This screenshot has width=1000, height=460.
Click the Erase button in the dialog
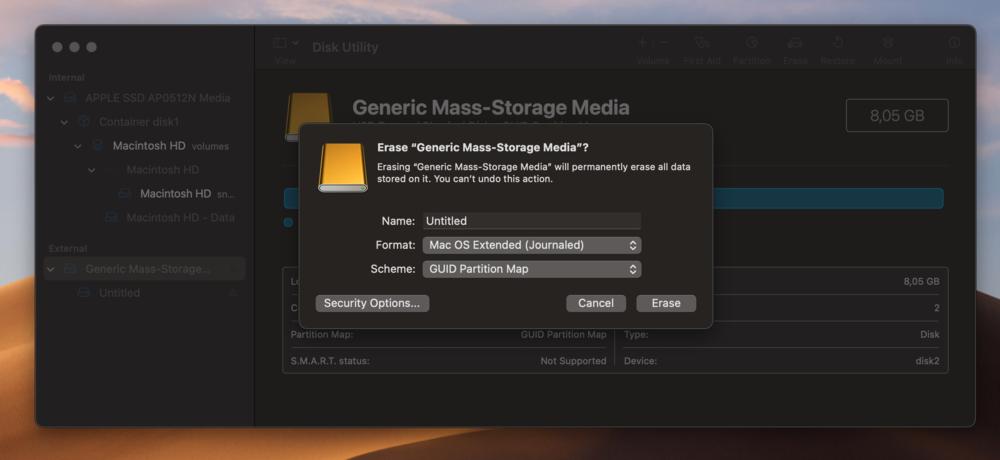[x=666, y=303]
